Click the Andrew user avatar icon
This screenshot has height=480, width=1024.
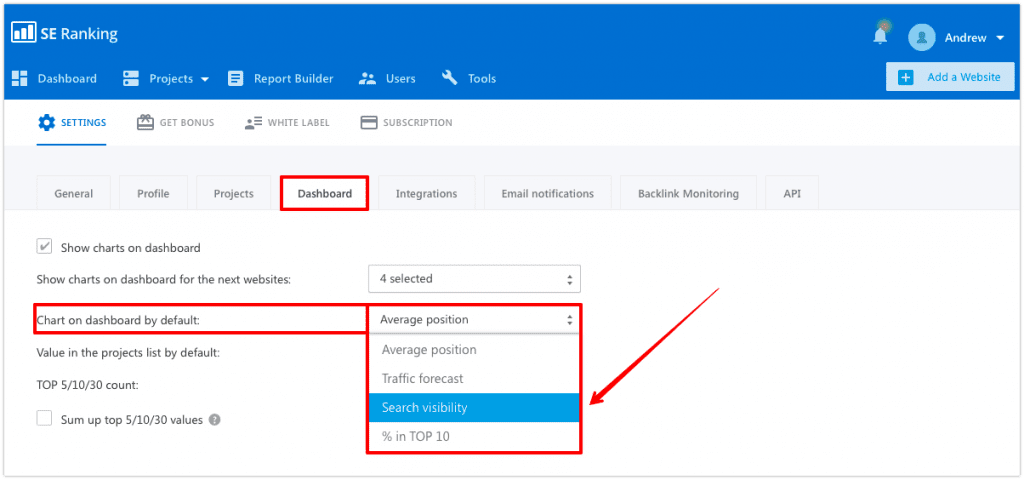tap(922, 38)
